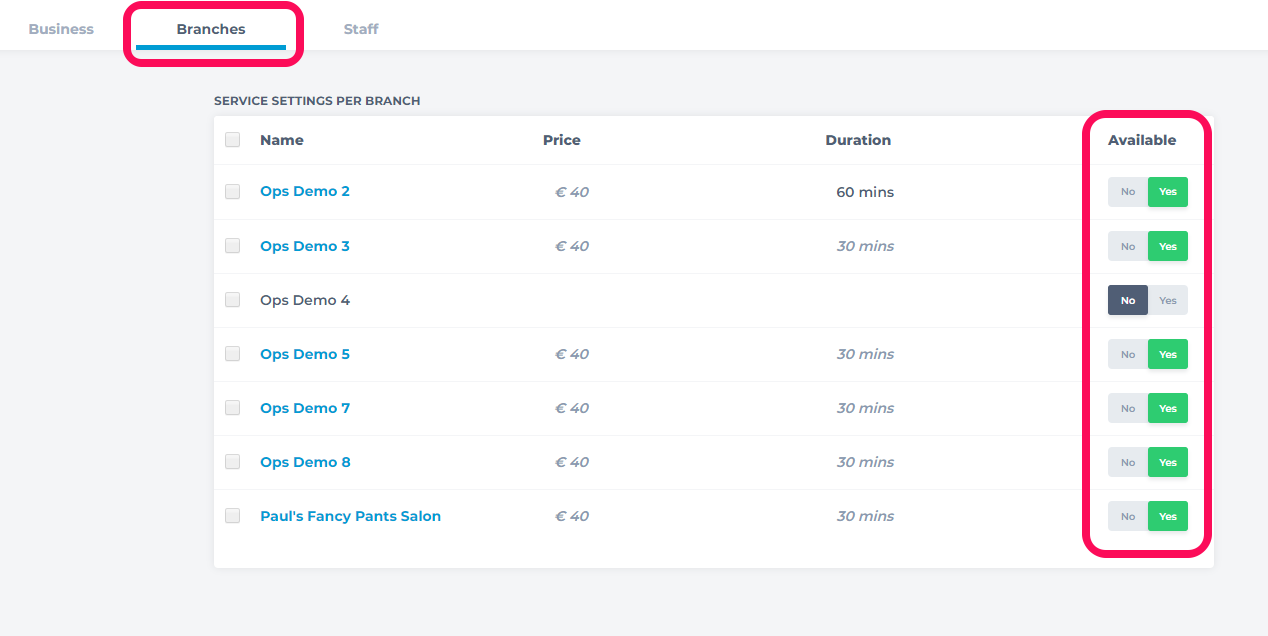Open the Ops Demo 2 branch link
Image resolution: width=1268 pixels, height=636 pixels.
pyautogui.click(x=305, y=191)
